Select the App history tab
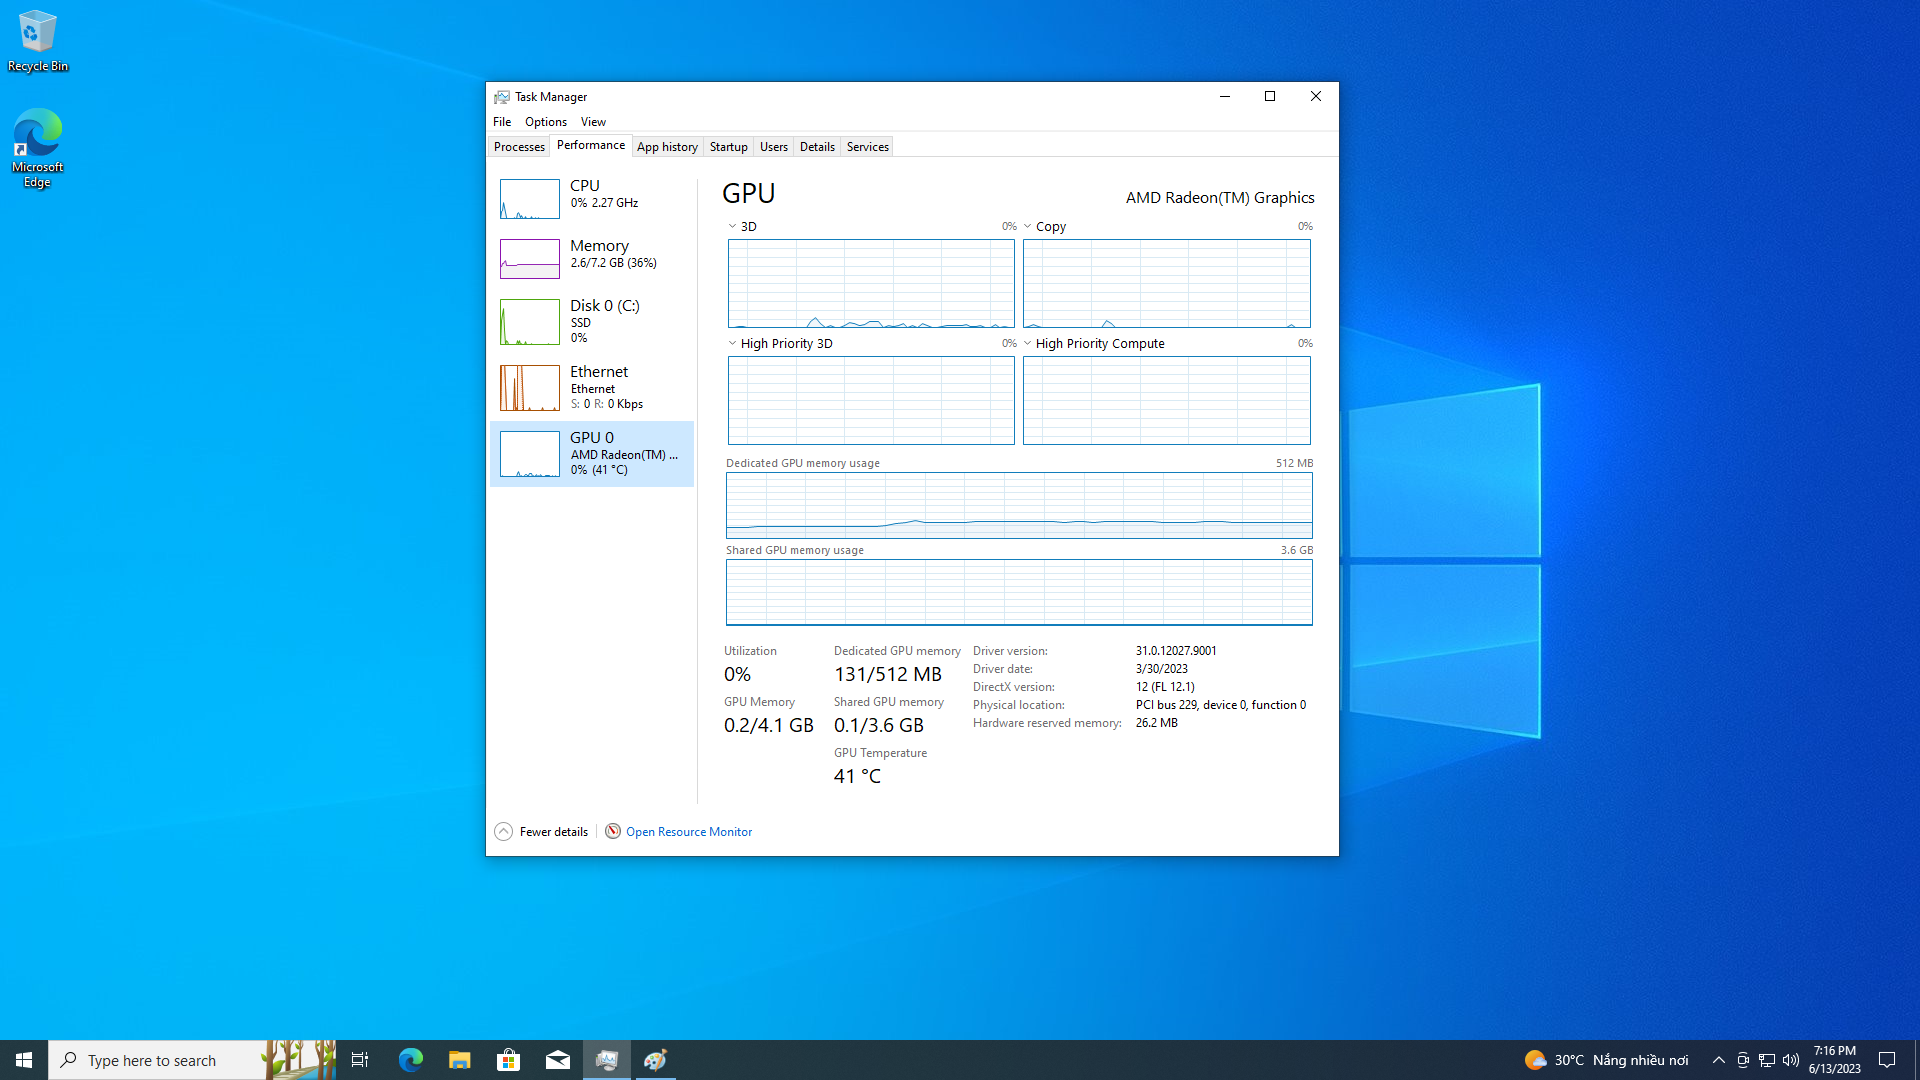1920x1080 pixels. 666,145
